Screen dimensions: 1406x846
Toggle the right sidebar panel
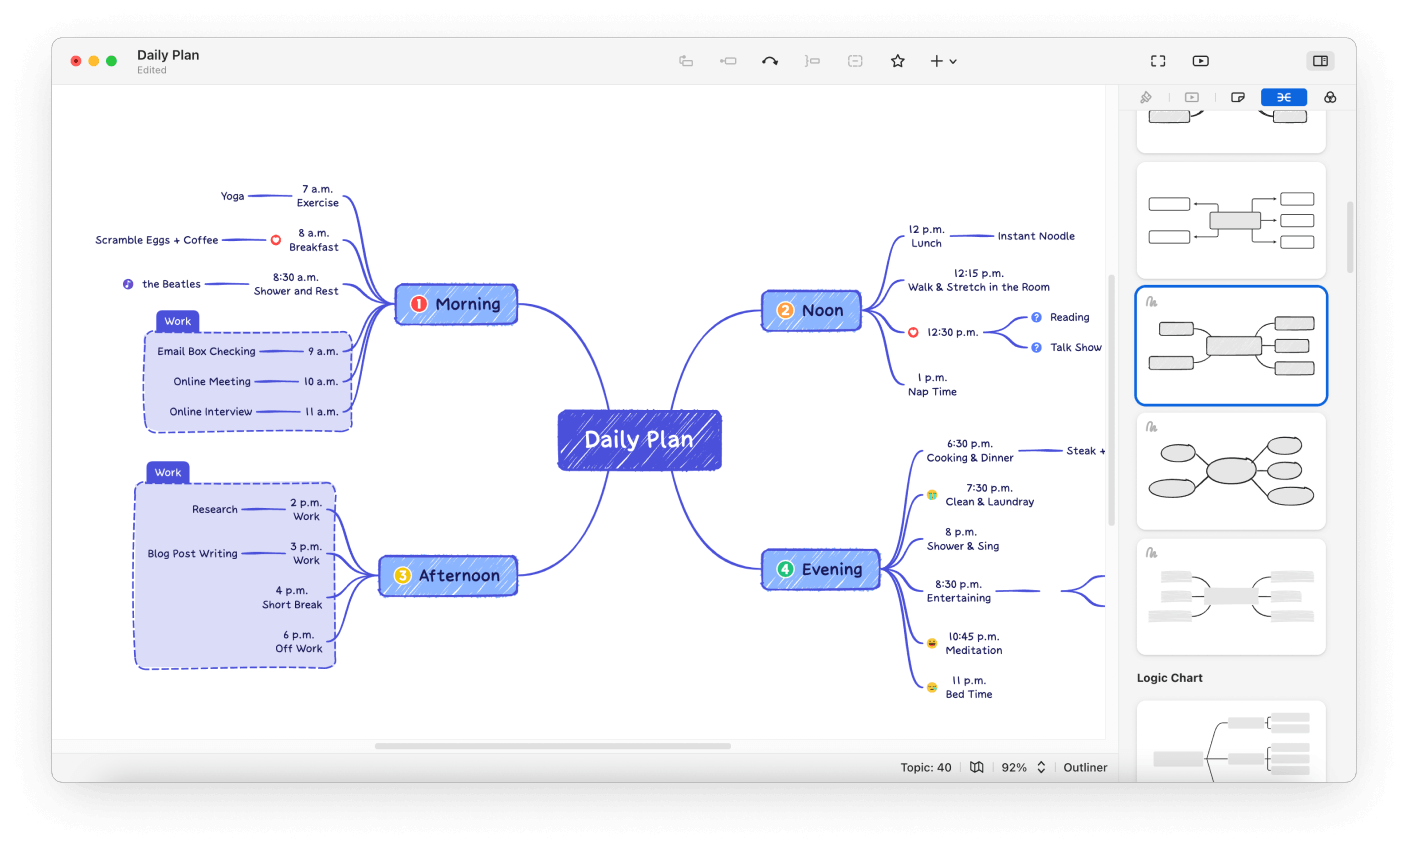[x=1320, y=61]
